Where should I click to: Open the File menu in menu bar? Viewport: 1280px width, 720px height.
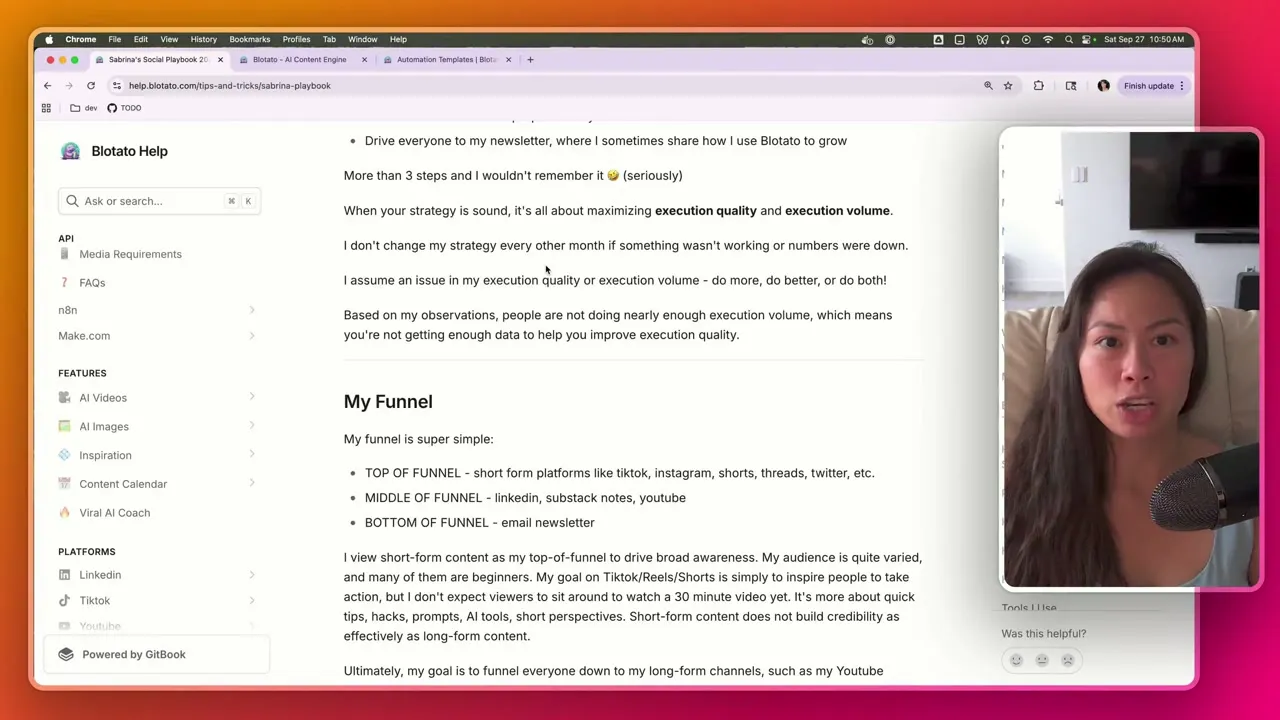coord(115,40)
